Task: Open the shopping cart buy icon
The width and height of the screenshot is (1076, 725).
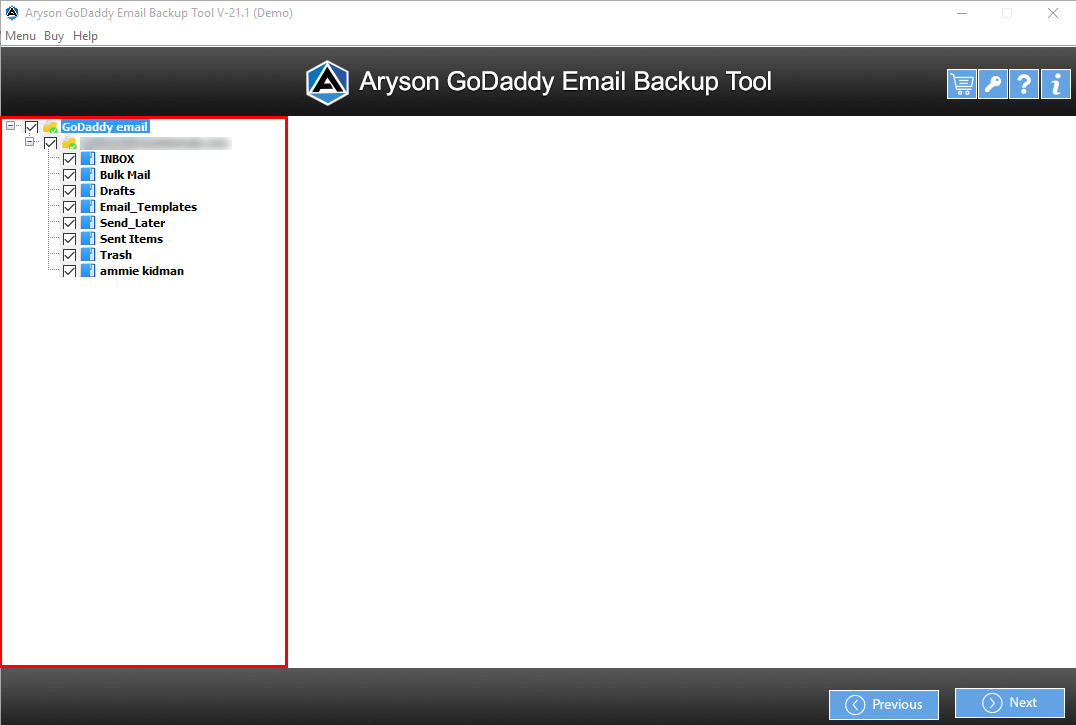Action: coord(962,84)
